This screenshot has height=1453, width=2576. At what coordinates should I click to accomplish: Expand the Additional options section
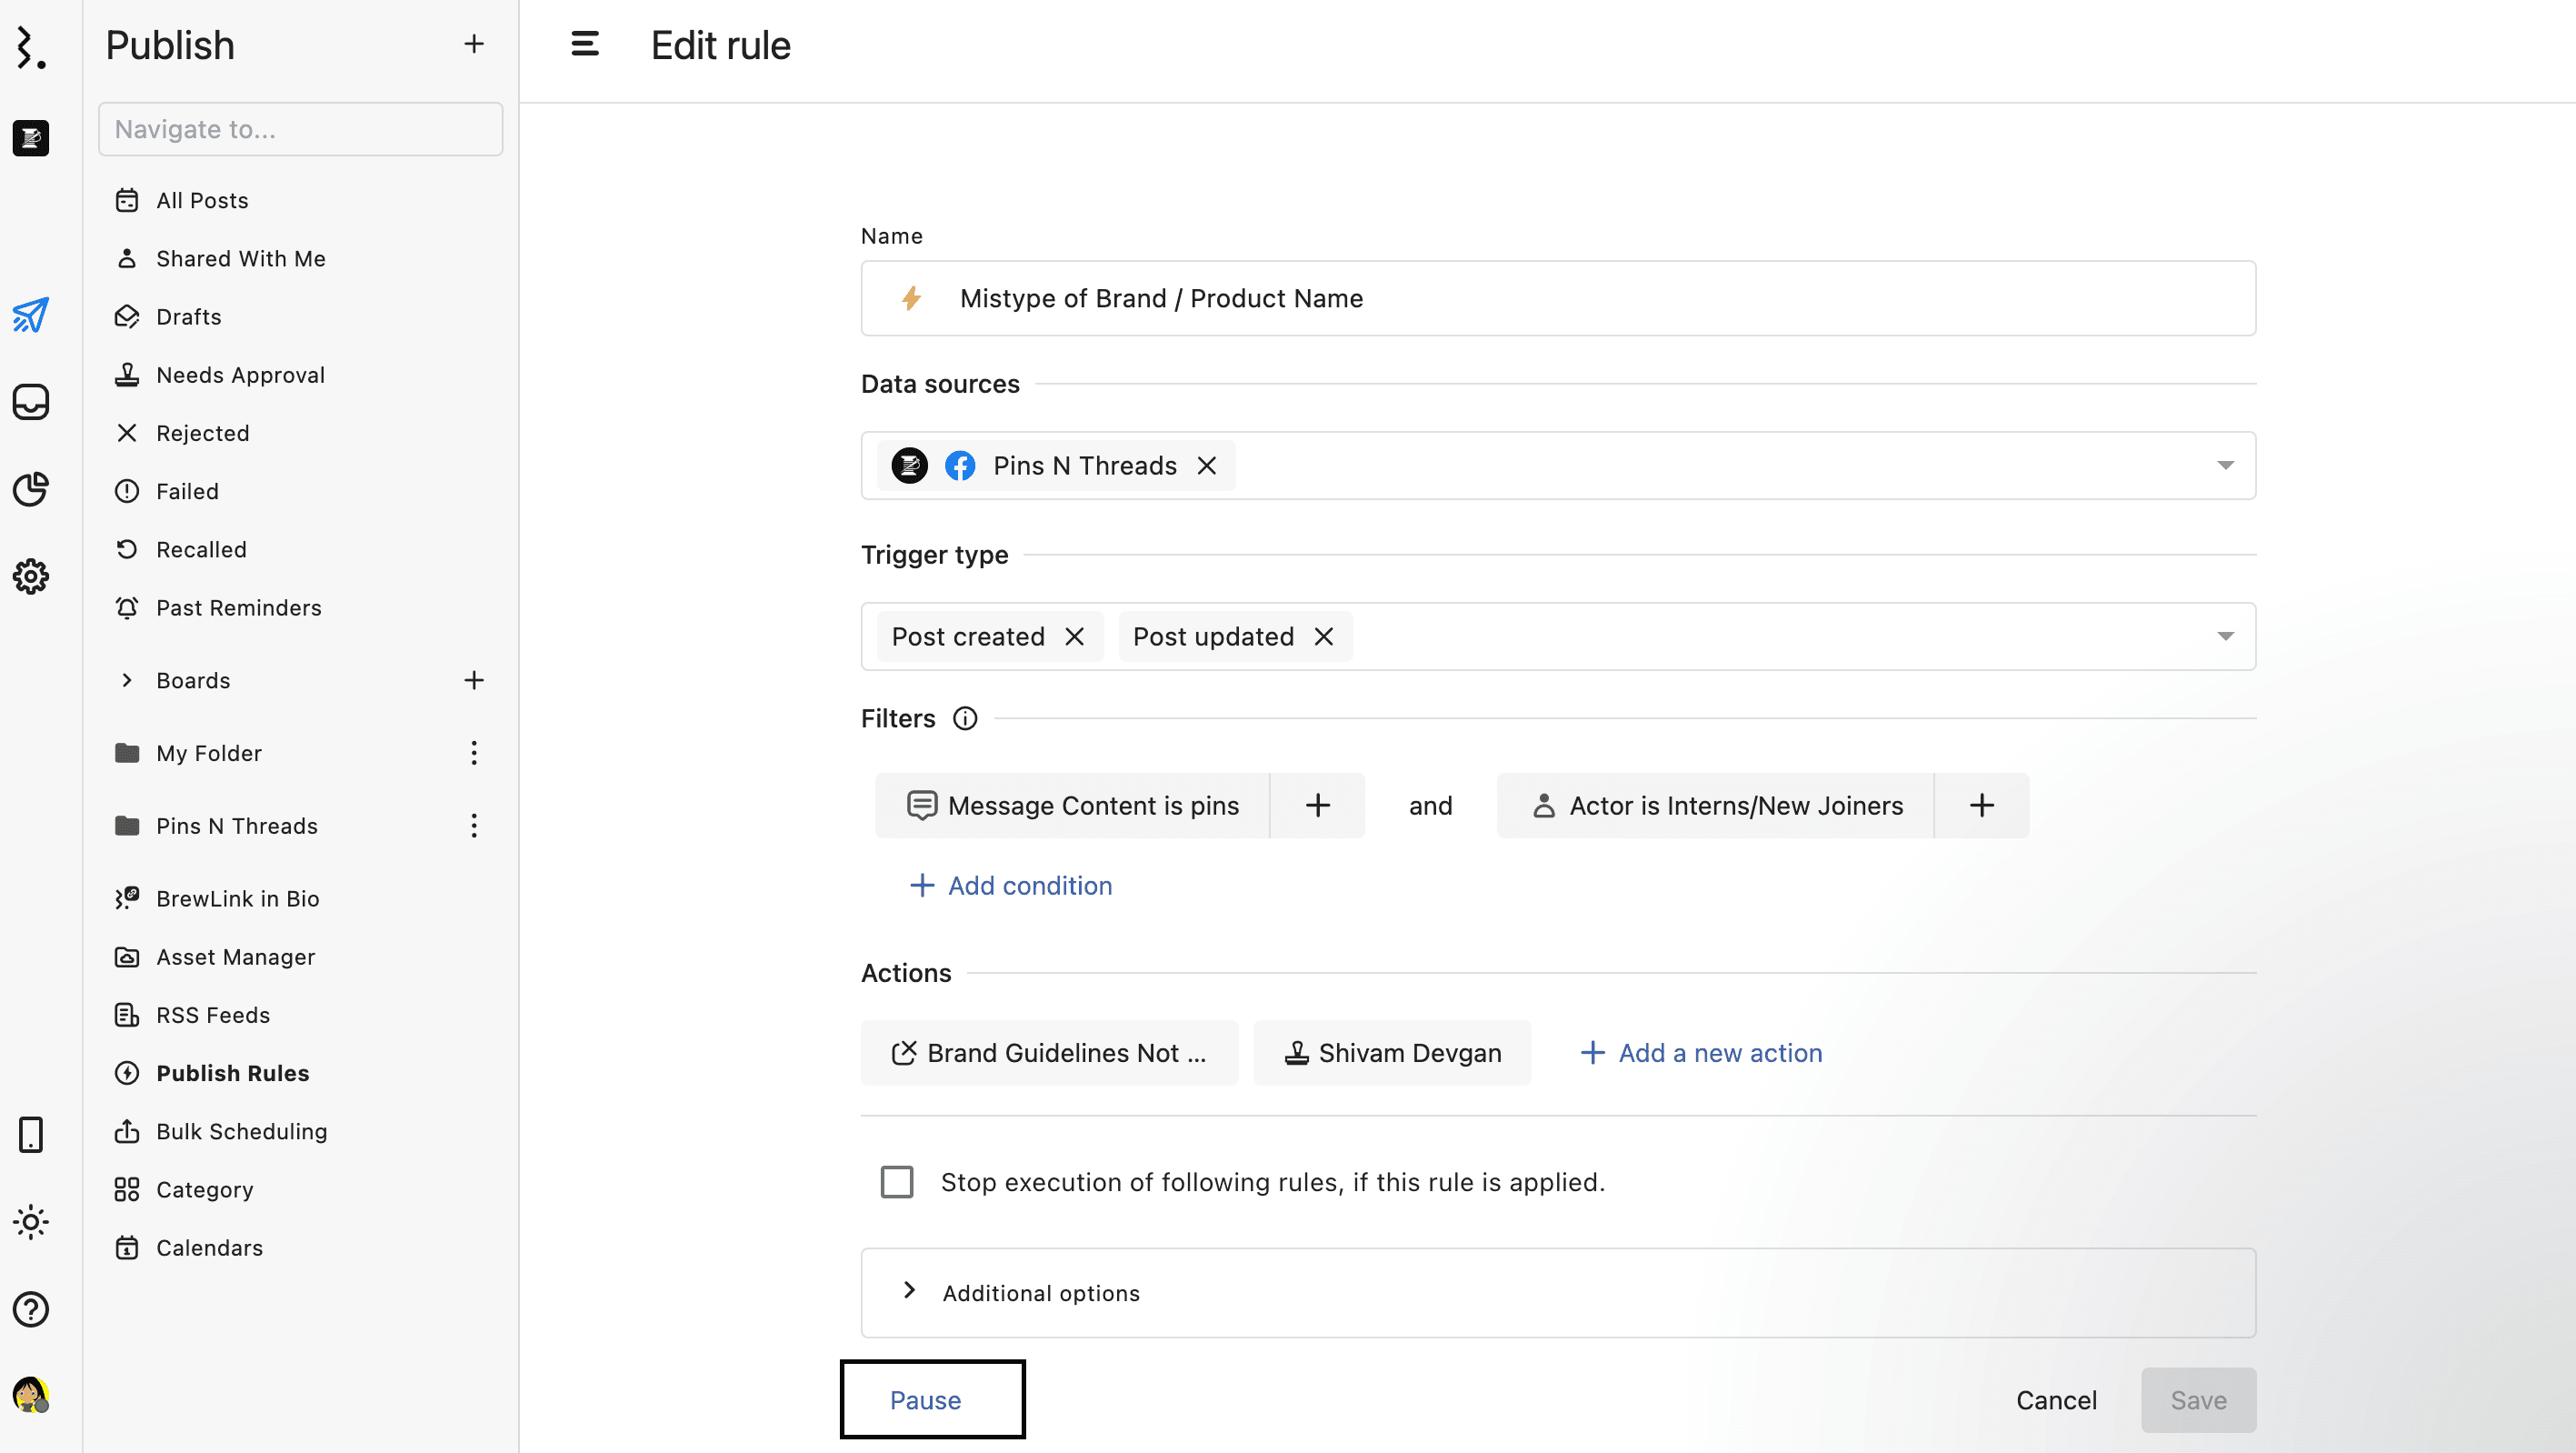tap(1040, 1293)
